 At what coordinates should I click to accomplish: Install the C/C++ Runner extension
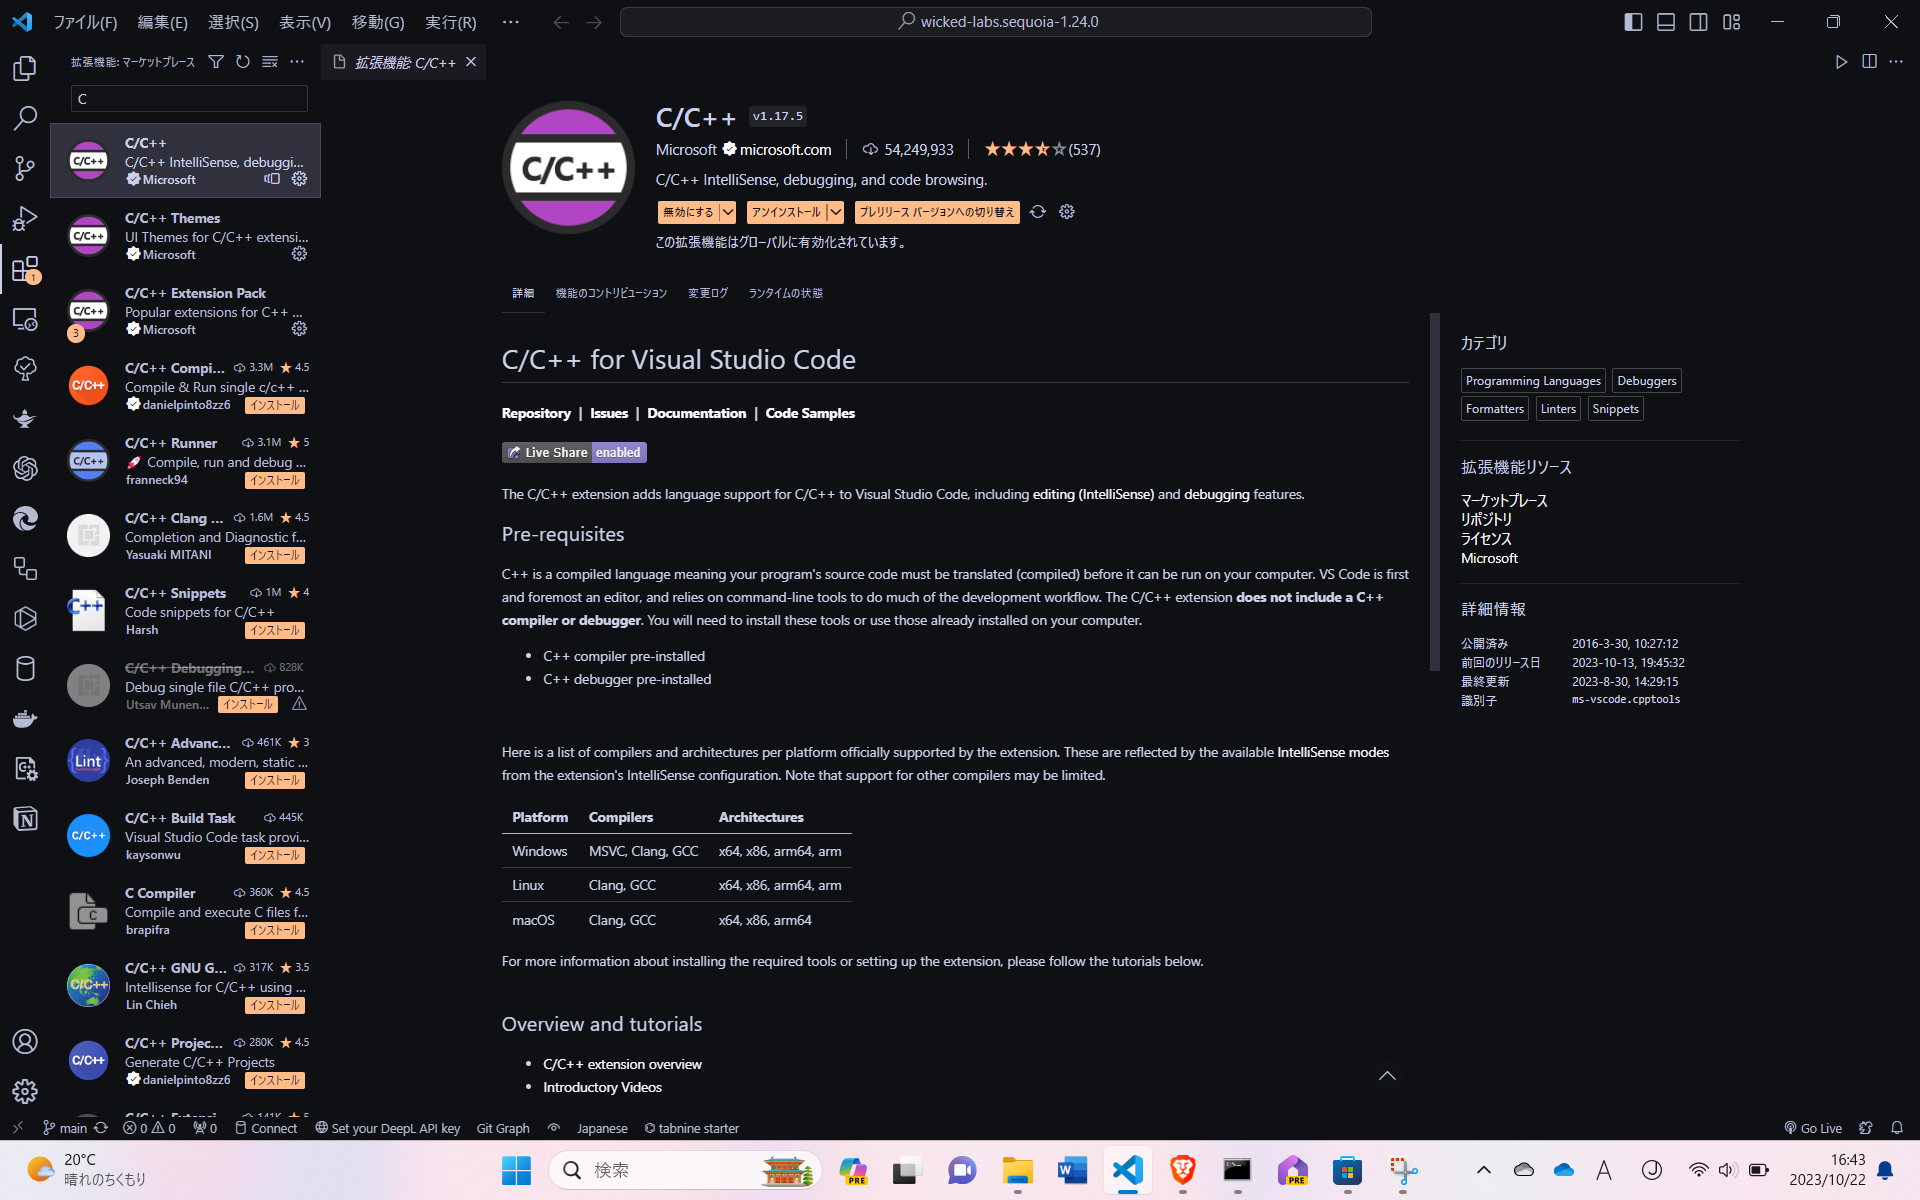tap(275, 481)
